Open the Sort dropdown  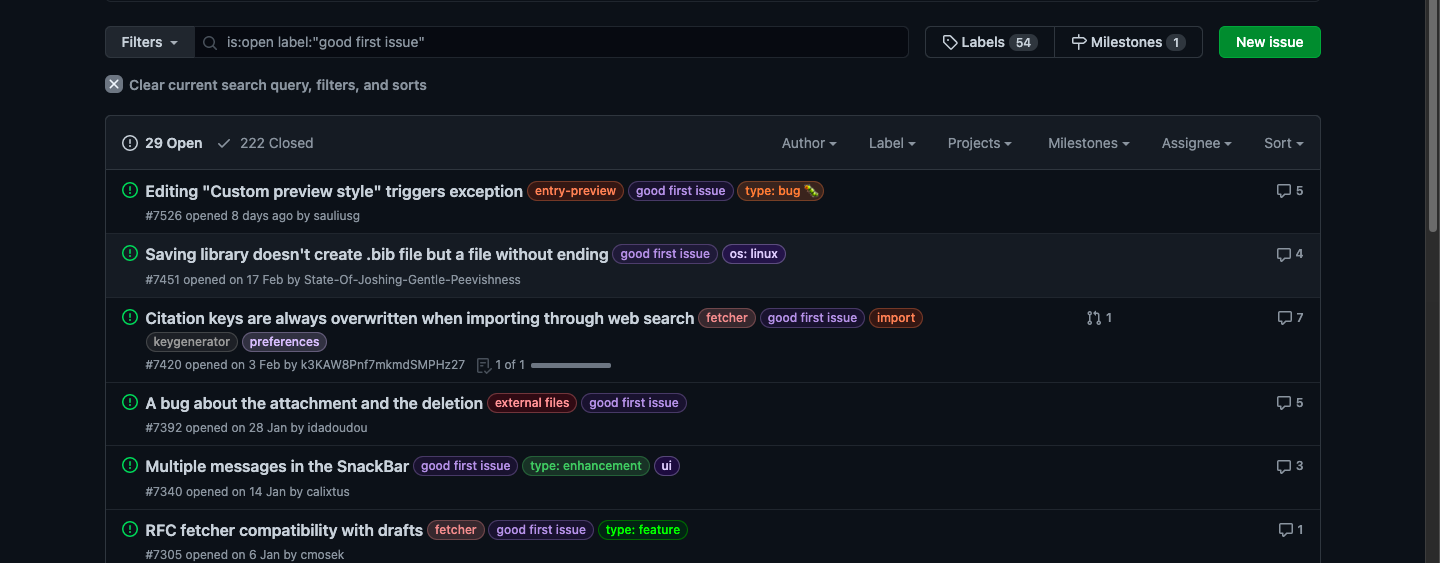[x=1283, y=143]
